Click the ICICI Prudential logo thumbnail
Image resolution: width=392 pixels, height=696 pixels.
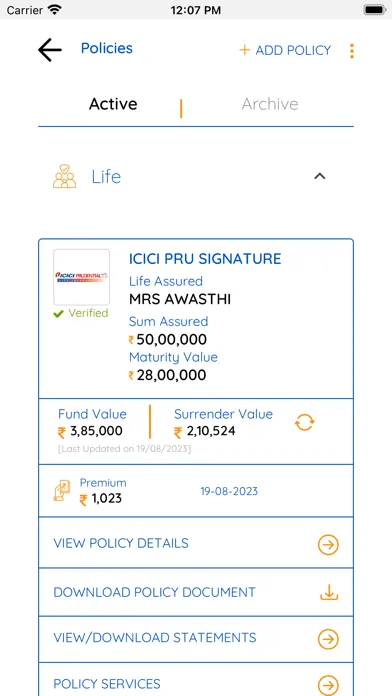click(x=82, y=277)
